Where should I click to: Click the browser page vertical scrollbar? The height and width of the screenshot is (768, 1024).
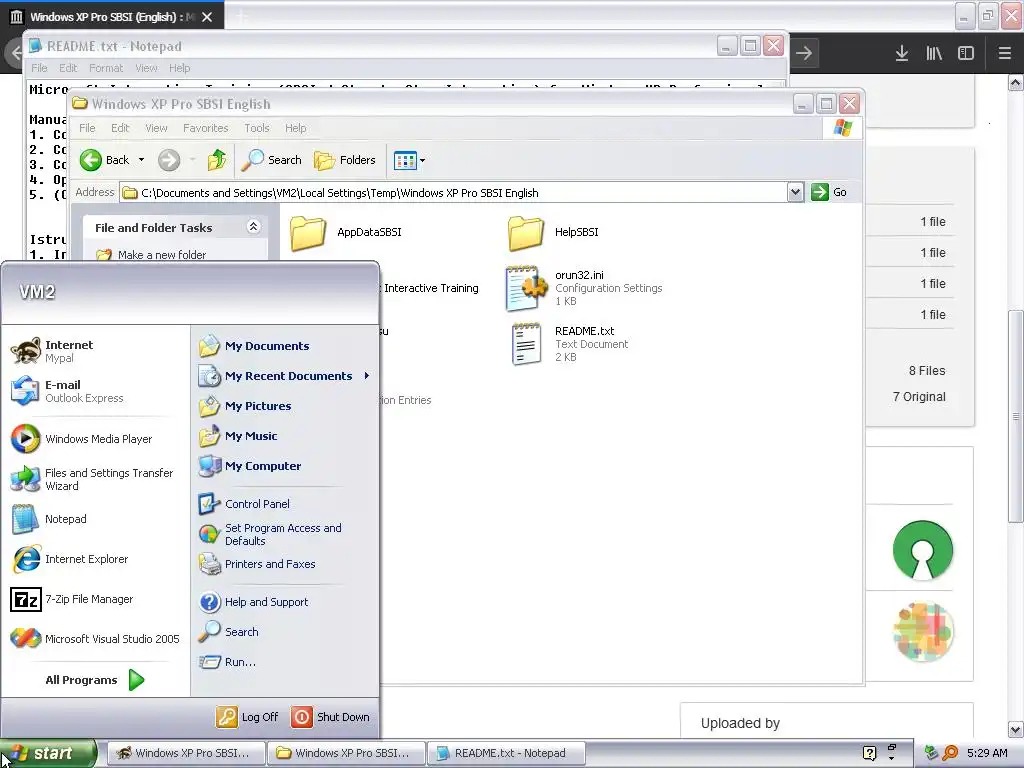(1016, 415)
